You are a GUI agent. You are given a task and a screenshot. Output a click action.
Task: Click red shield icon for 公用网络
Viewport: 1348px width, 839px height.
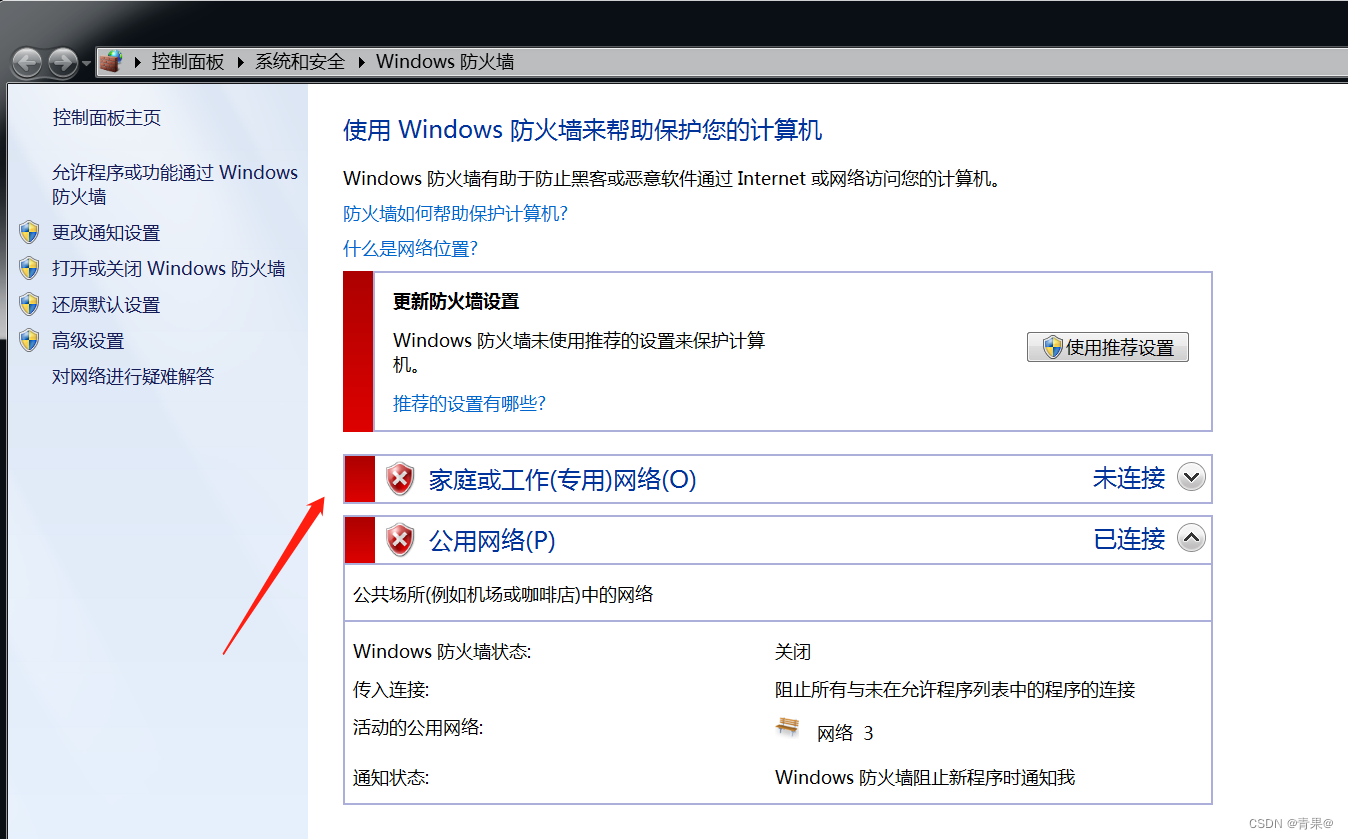pos(400,540)
